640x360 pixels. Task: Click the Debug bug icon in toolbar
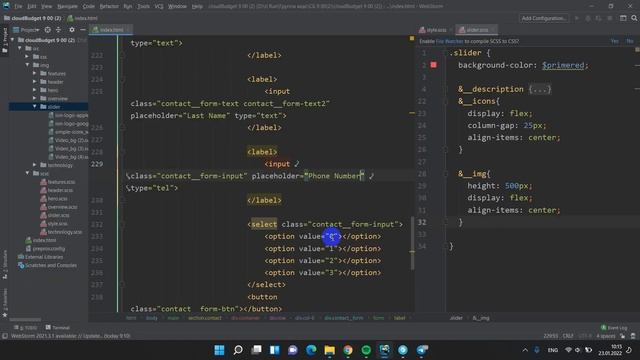[588, 18]
